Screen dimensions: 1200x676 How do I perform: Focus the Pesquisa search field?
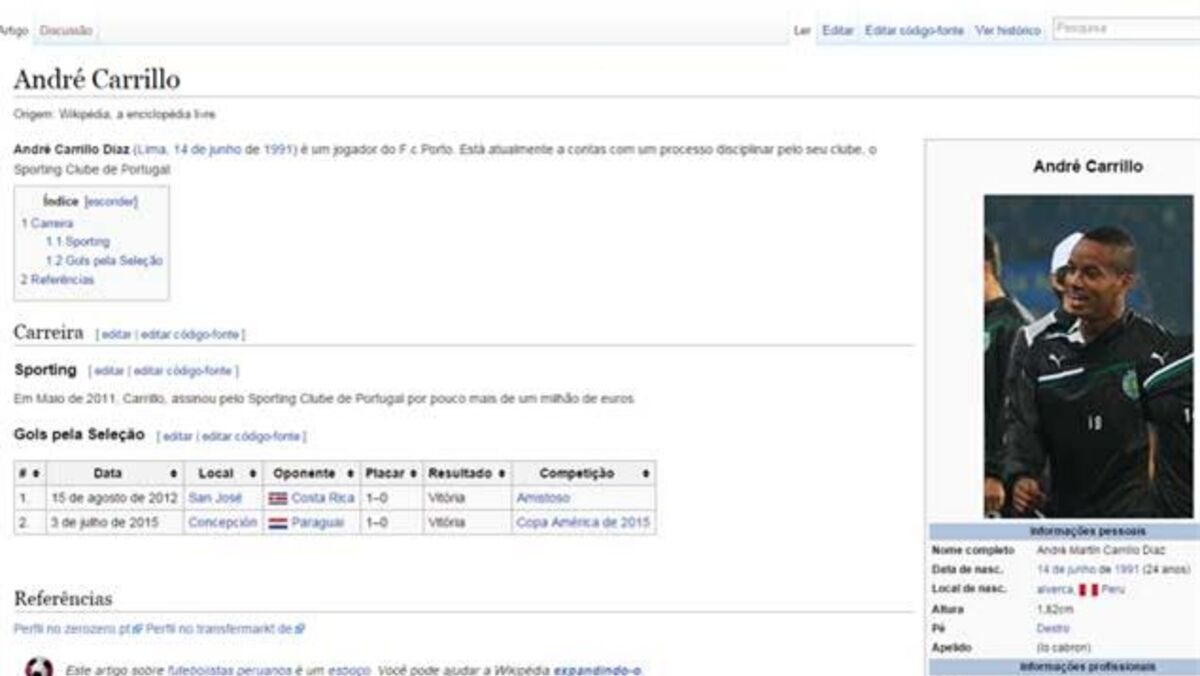tap(1125, 29)
